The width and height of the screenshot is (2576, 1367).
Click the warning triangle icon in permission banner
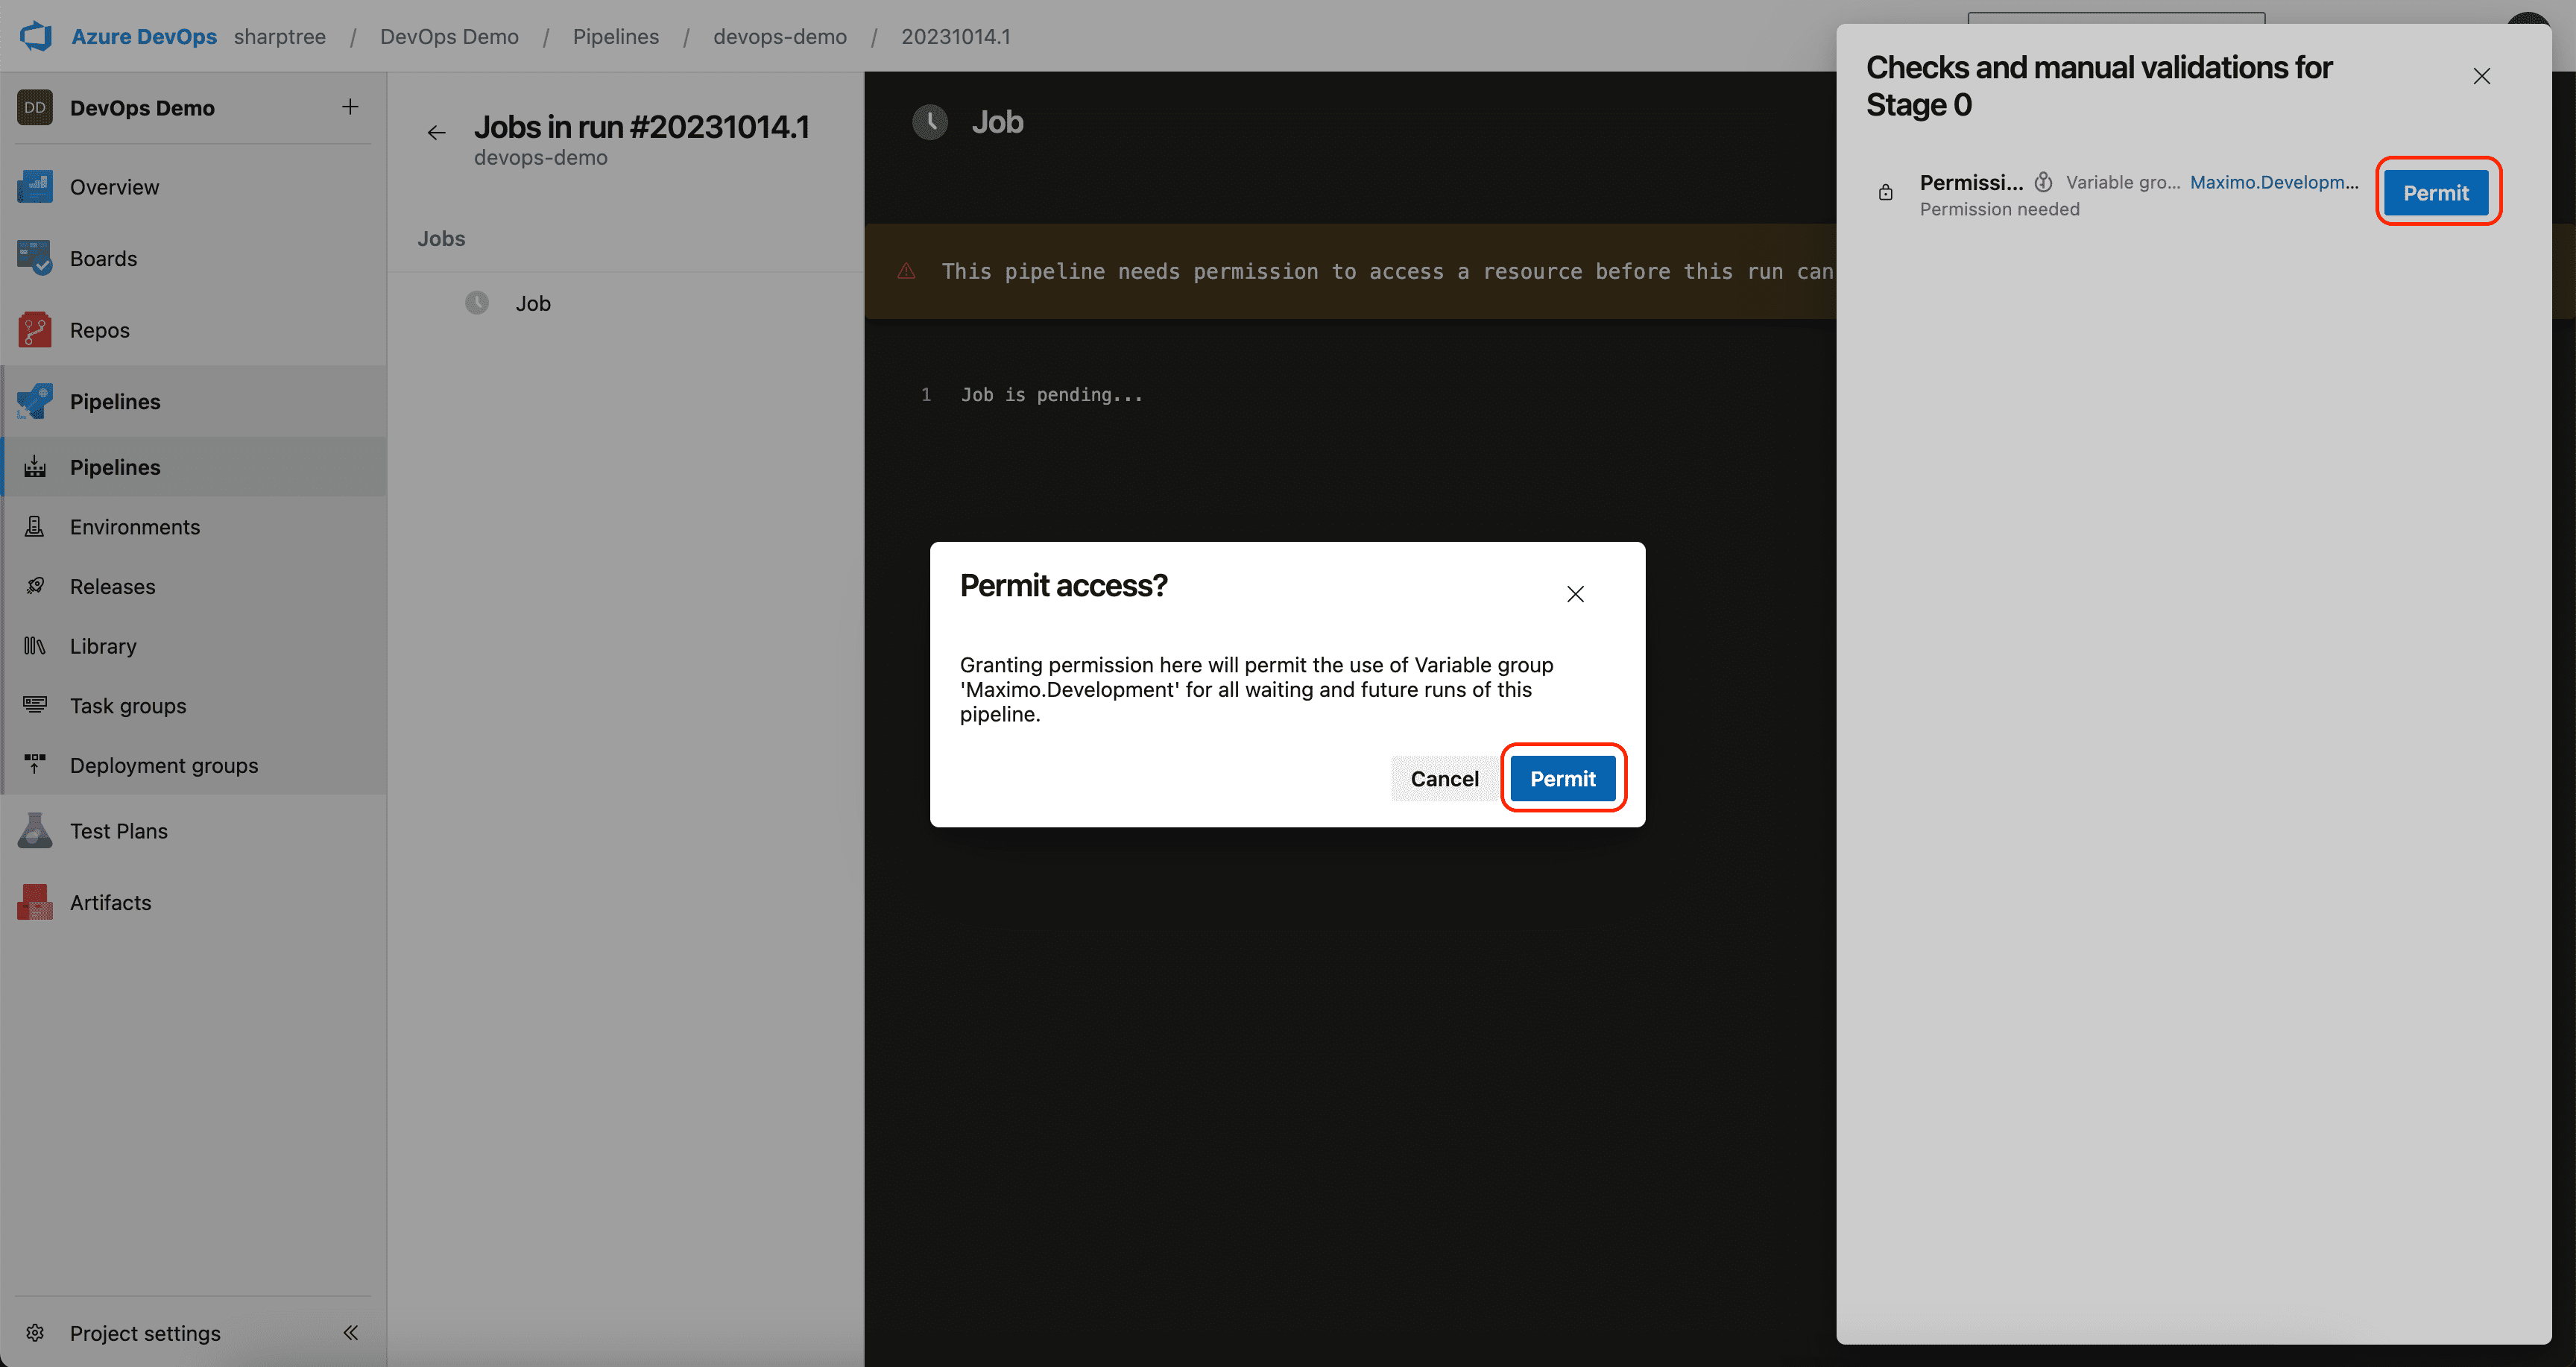907,271
